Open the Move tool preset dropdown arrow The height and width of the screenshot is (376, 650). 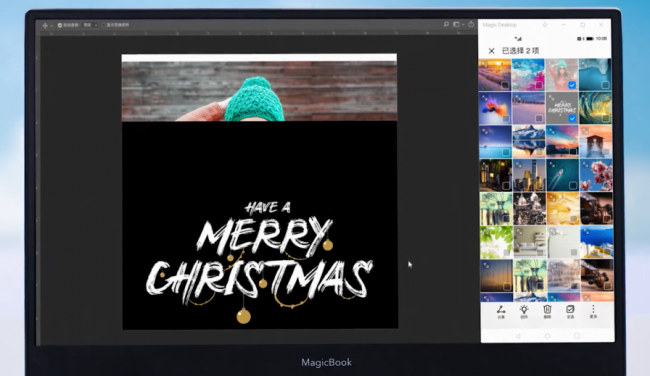51,26
